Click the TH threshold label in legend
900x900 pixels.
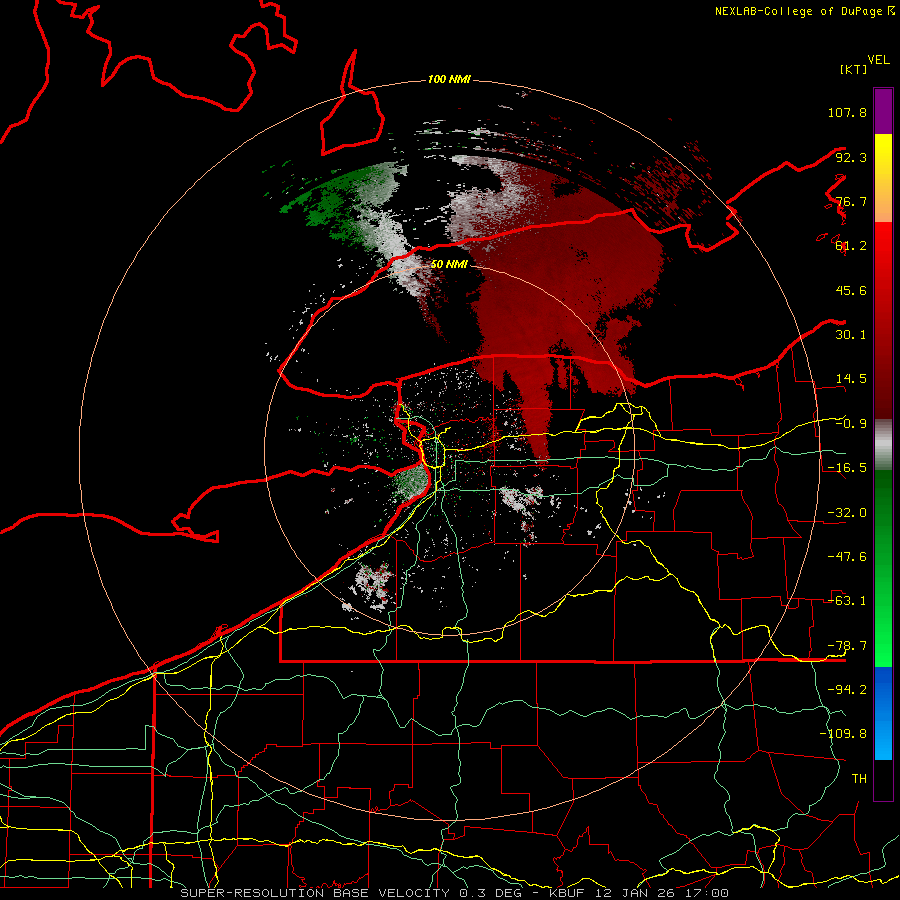click(859, 779)
